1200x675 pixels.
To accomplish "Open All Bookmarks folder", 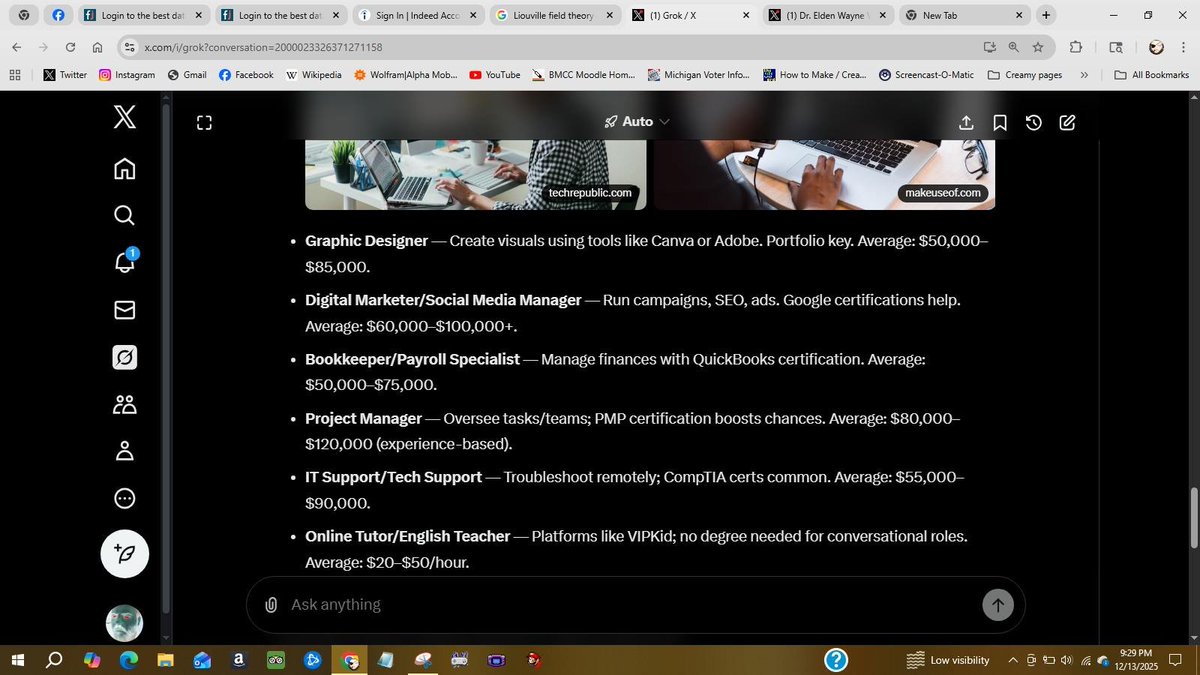I will 1151,75.
